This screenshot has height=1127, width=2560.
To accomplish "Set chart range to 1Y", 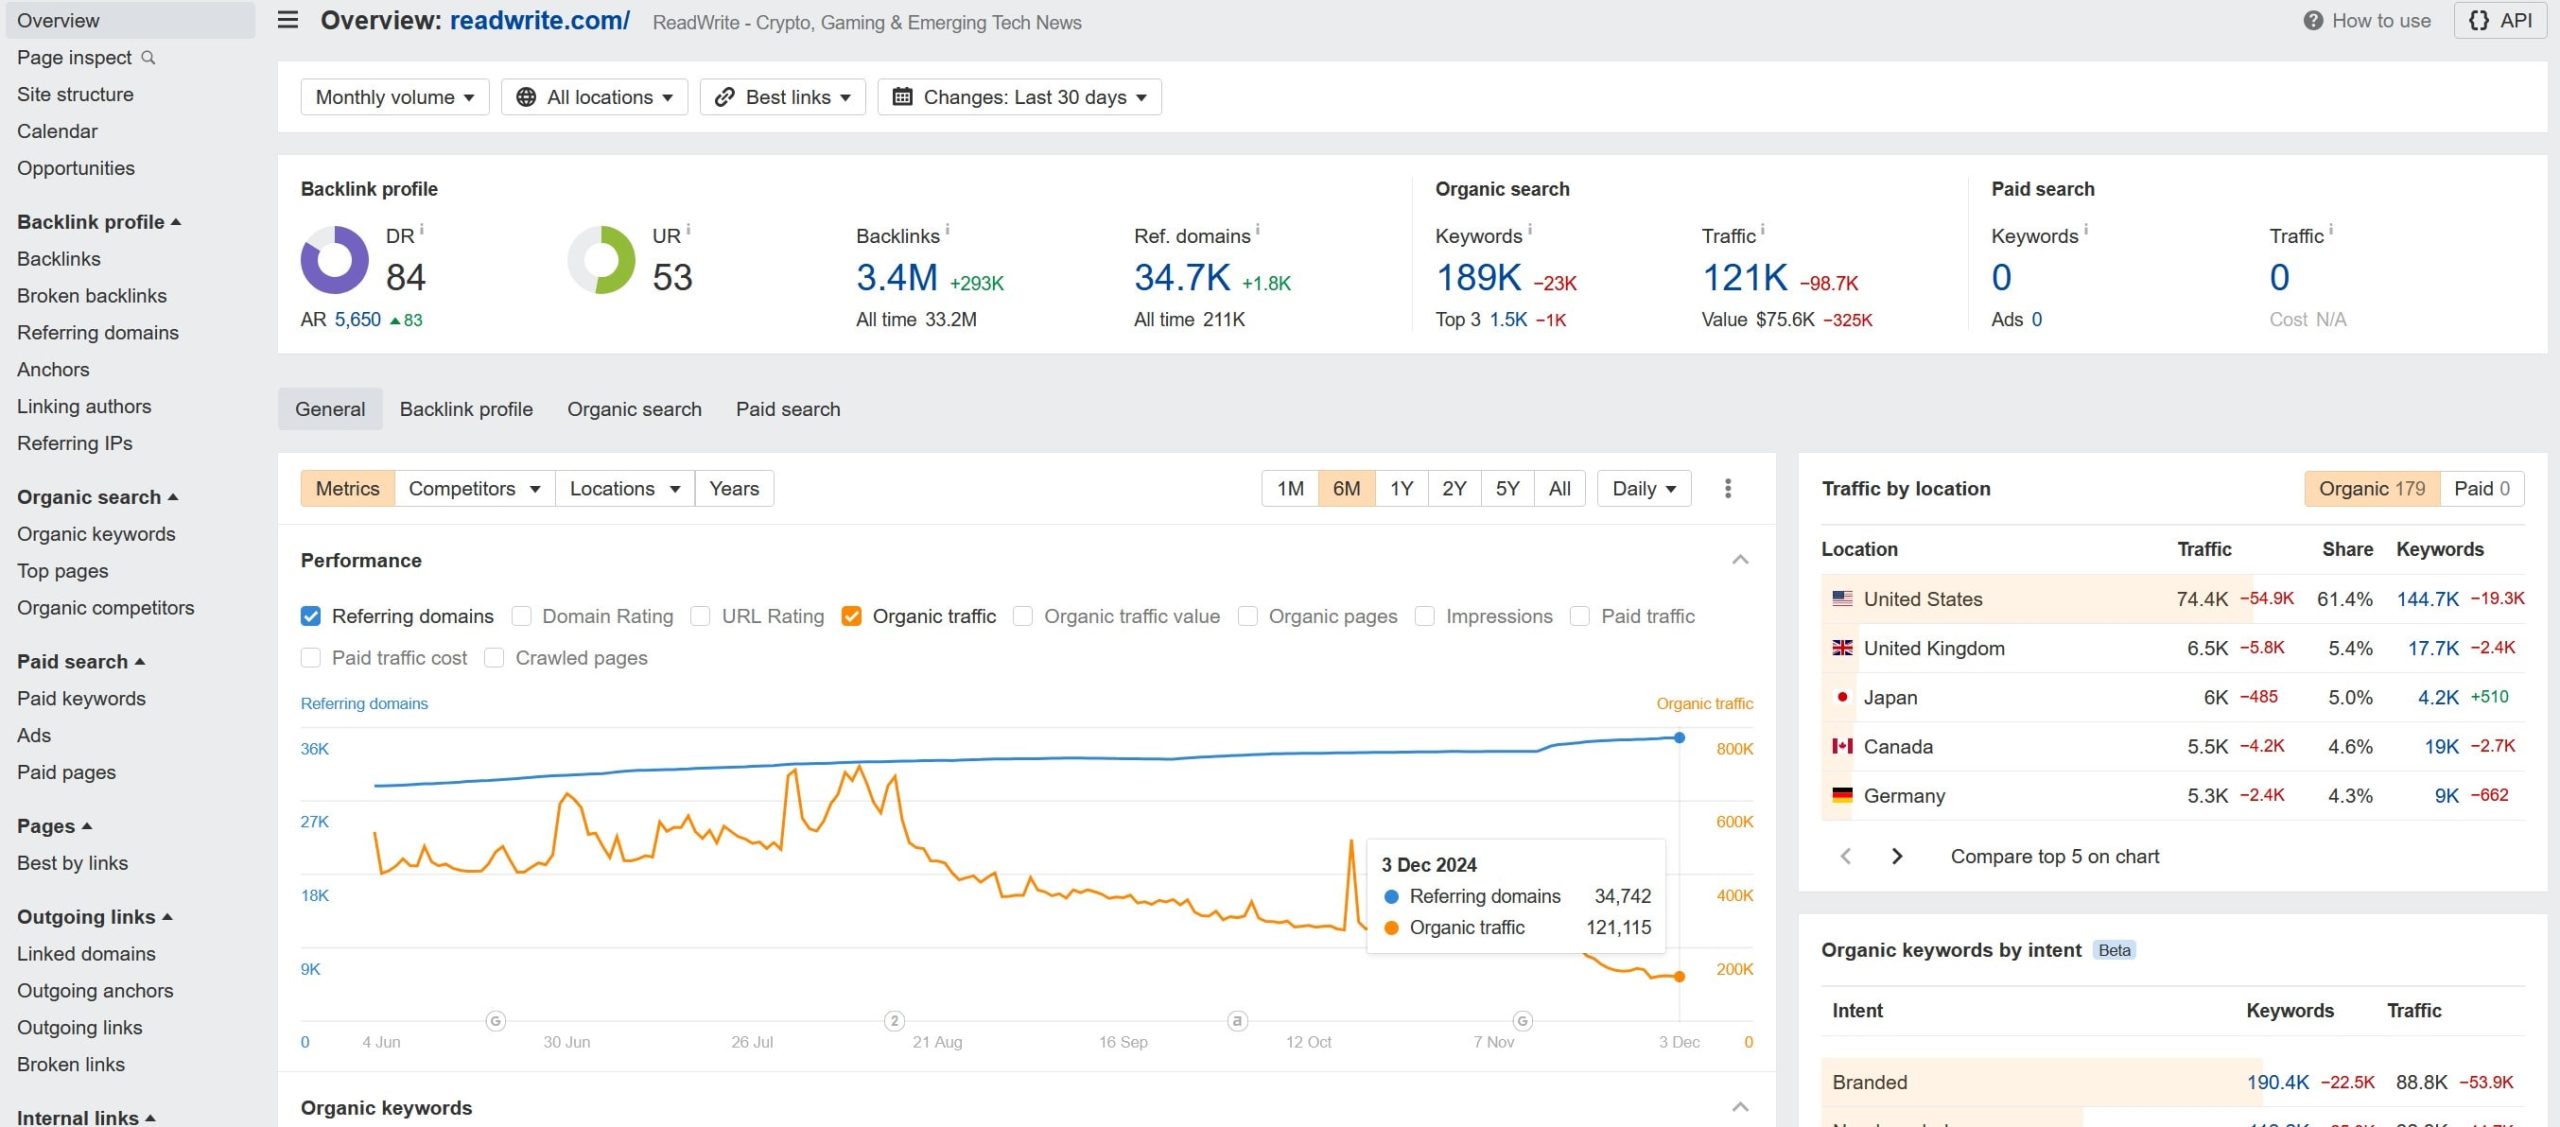I will pyautogui.click(x=1401, y=488).
